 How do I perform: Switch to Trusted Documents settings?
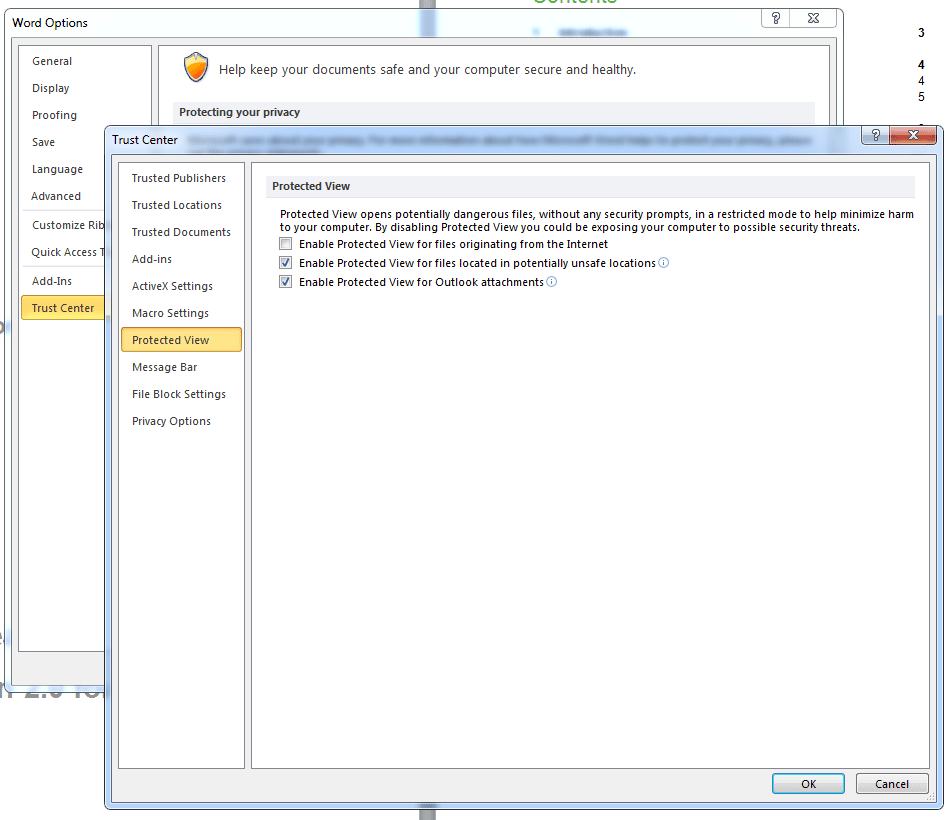coord(181,232)
